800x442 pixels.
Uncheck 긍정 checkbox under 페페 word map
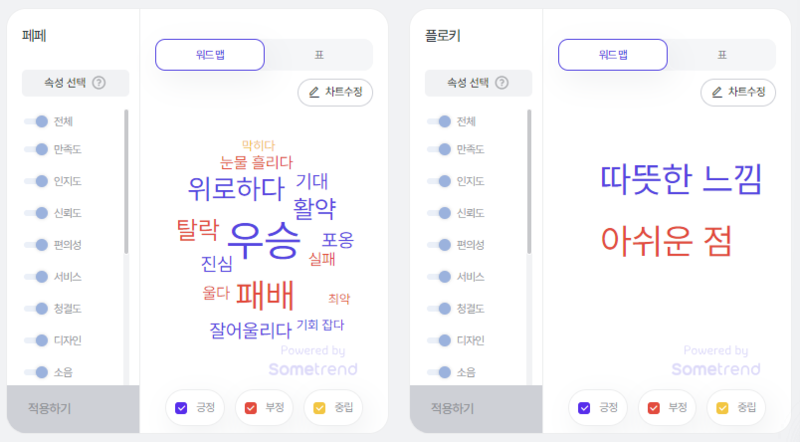[x=181, y=408]
